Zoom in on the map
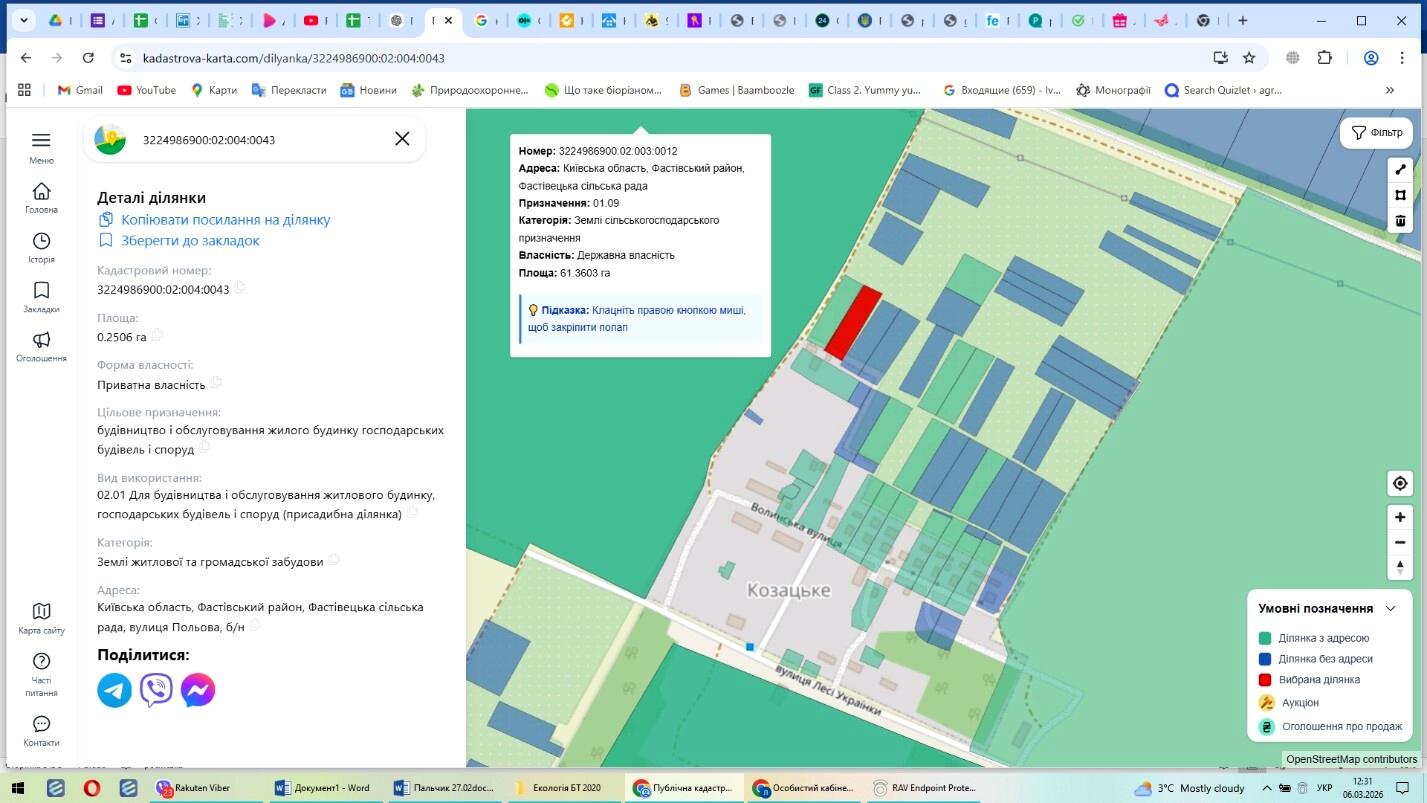The width and height of the screenshot is (1427, 803). pos(1400,517)
